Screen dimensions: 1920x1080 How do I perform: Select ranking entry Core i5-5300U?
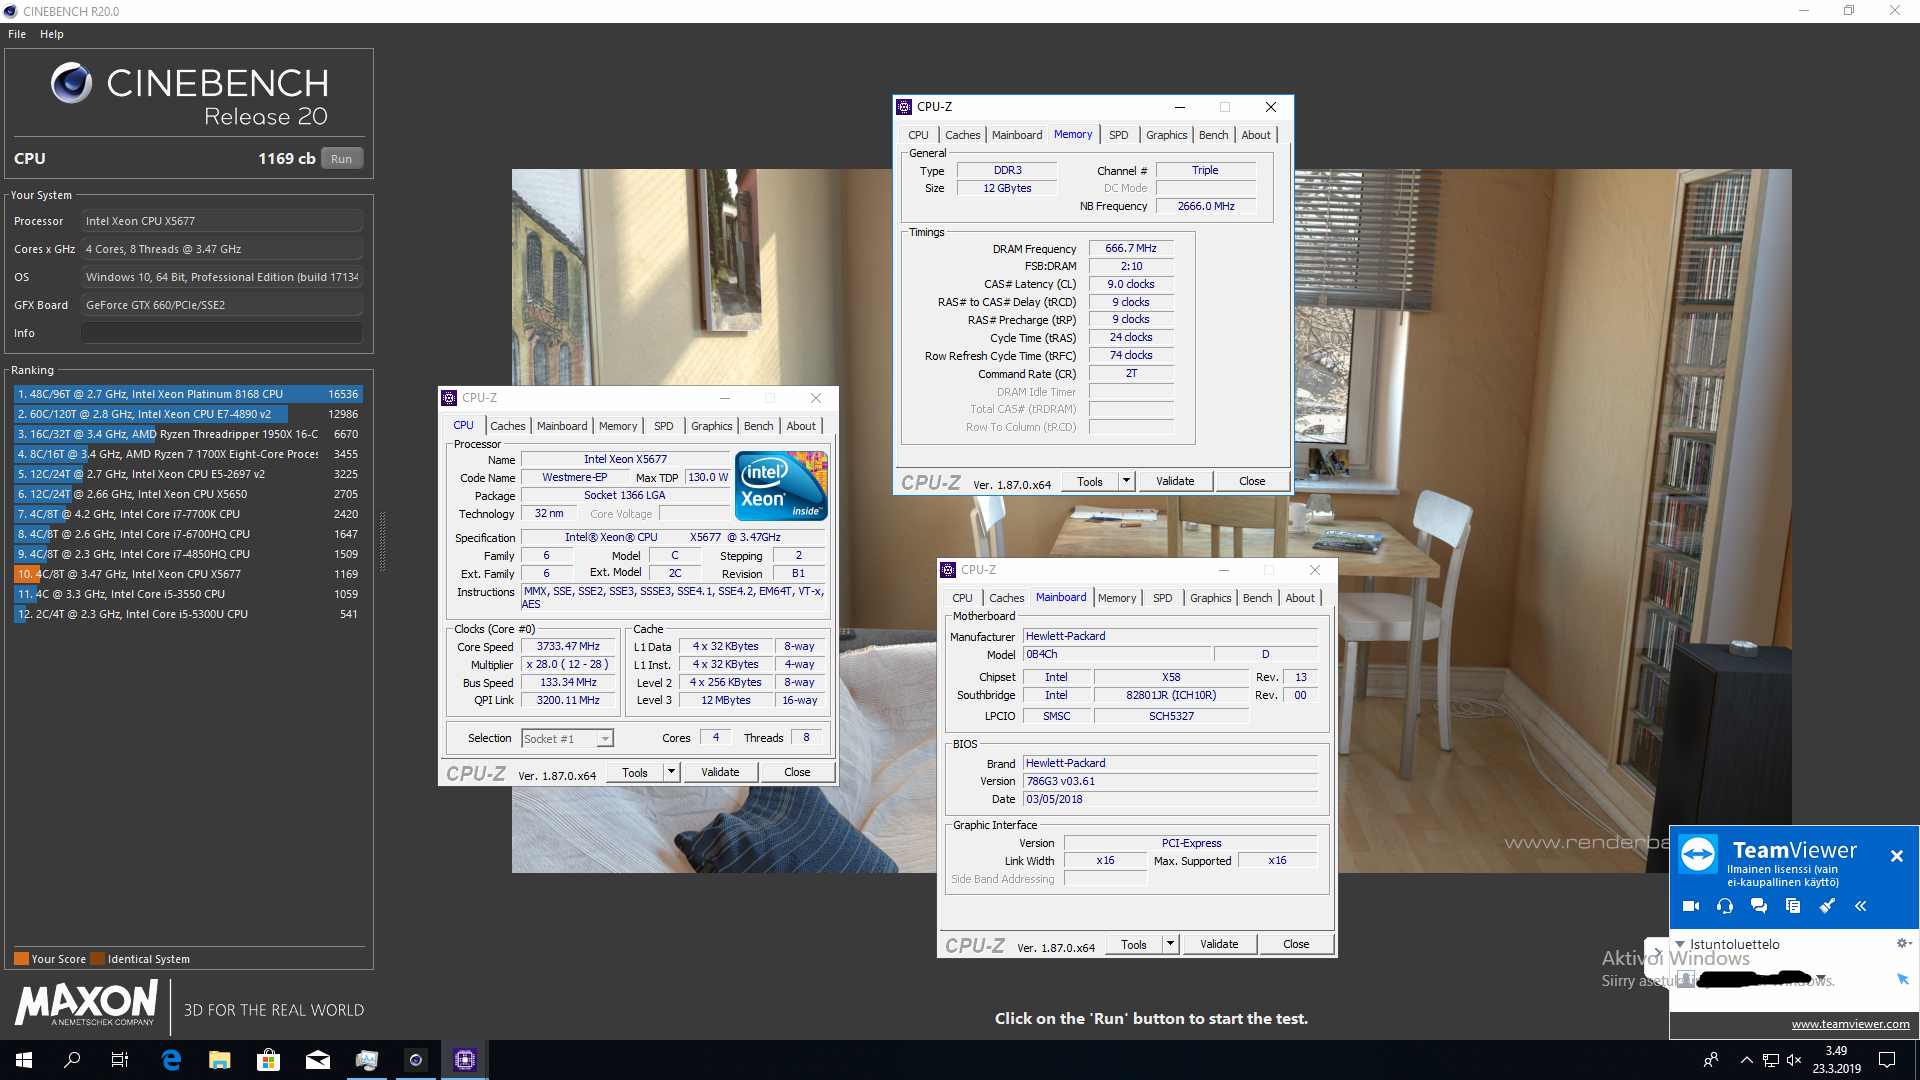(188, 614)
